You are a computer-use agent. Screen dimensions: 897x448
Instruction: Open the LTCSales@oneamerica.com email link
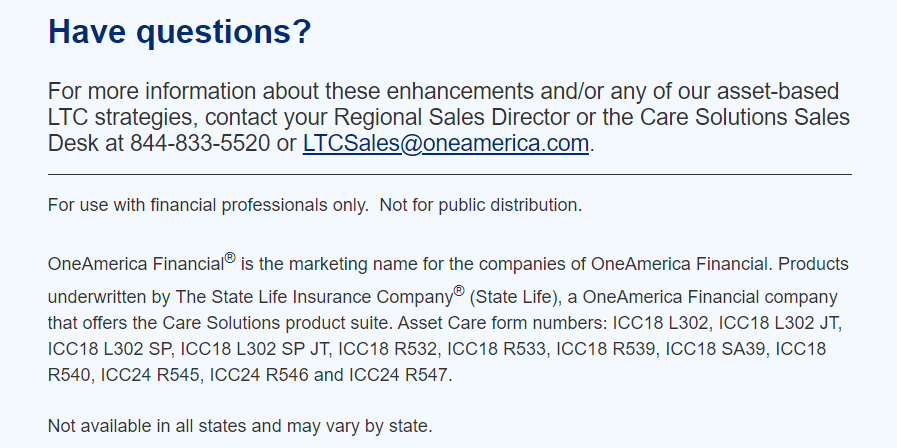coord(446,143)
